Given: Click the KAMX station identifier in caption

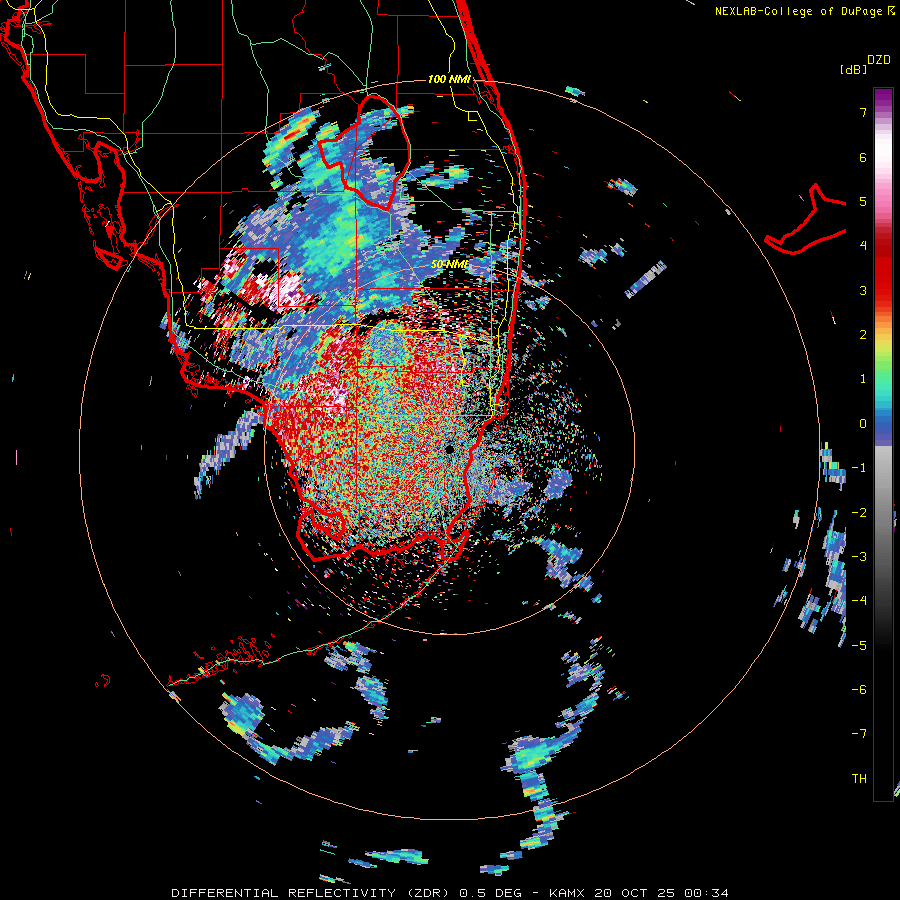Looking at the screenshot, I should coord(567,893).
